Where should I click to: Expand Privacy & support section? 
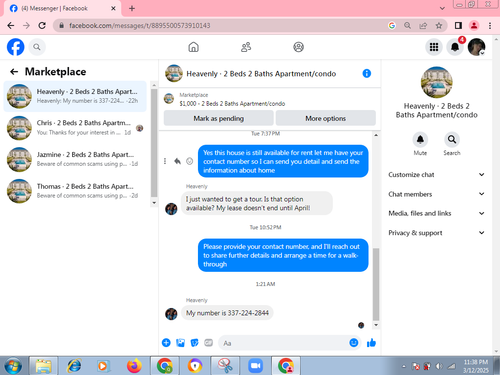coord(436,233)
